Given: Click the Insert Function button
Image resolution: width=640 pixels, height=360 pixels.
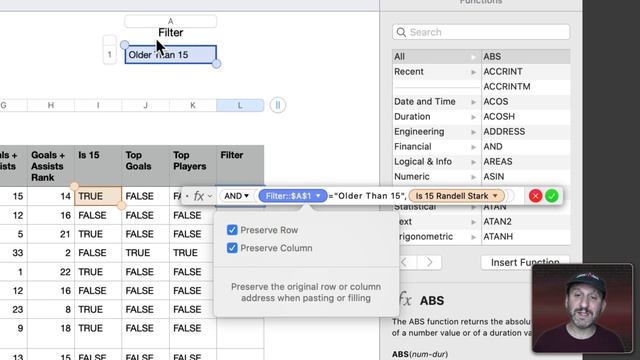Looking at the screenshot, I should click(x=525, y=262).
